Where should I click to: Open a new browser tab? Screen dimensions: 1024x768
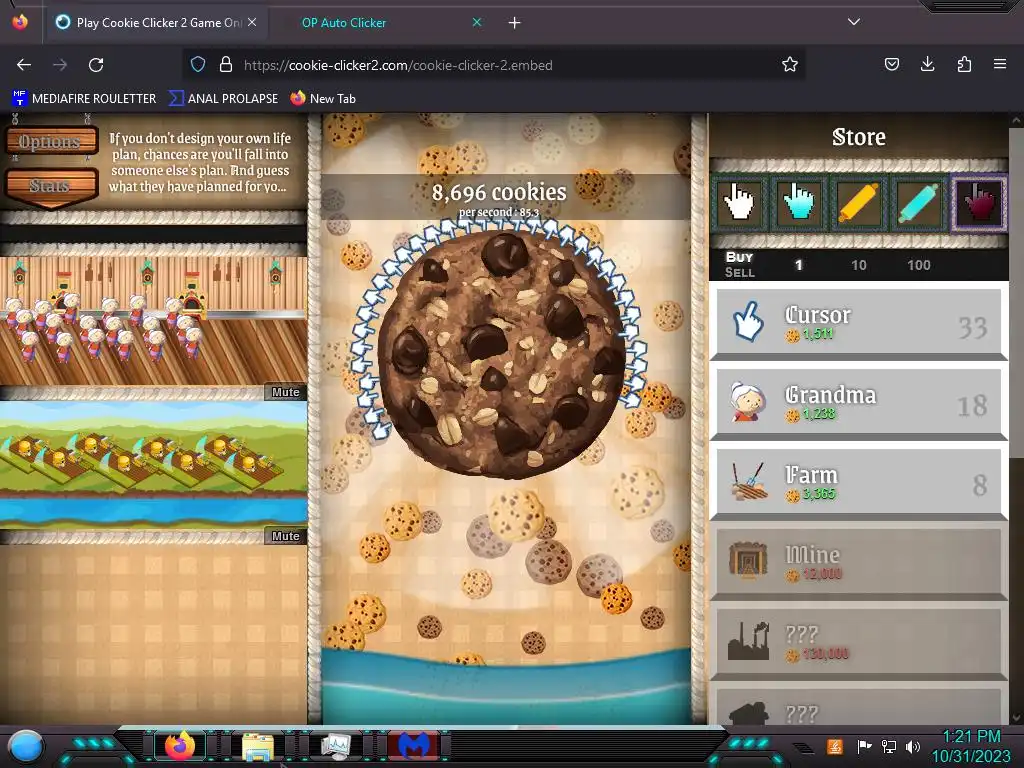(515, 23)
